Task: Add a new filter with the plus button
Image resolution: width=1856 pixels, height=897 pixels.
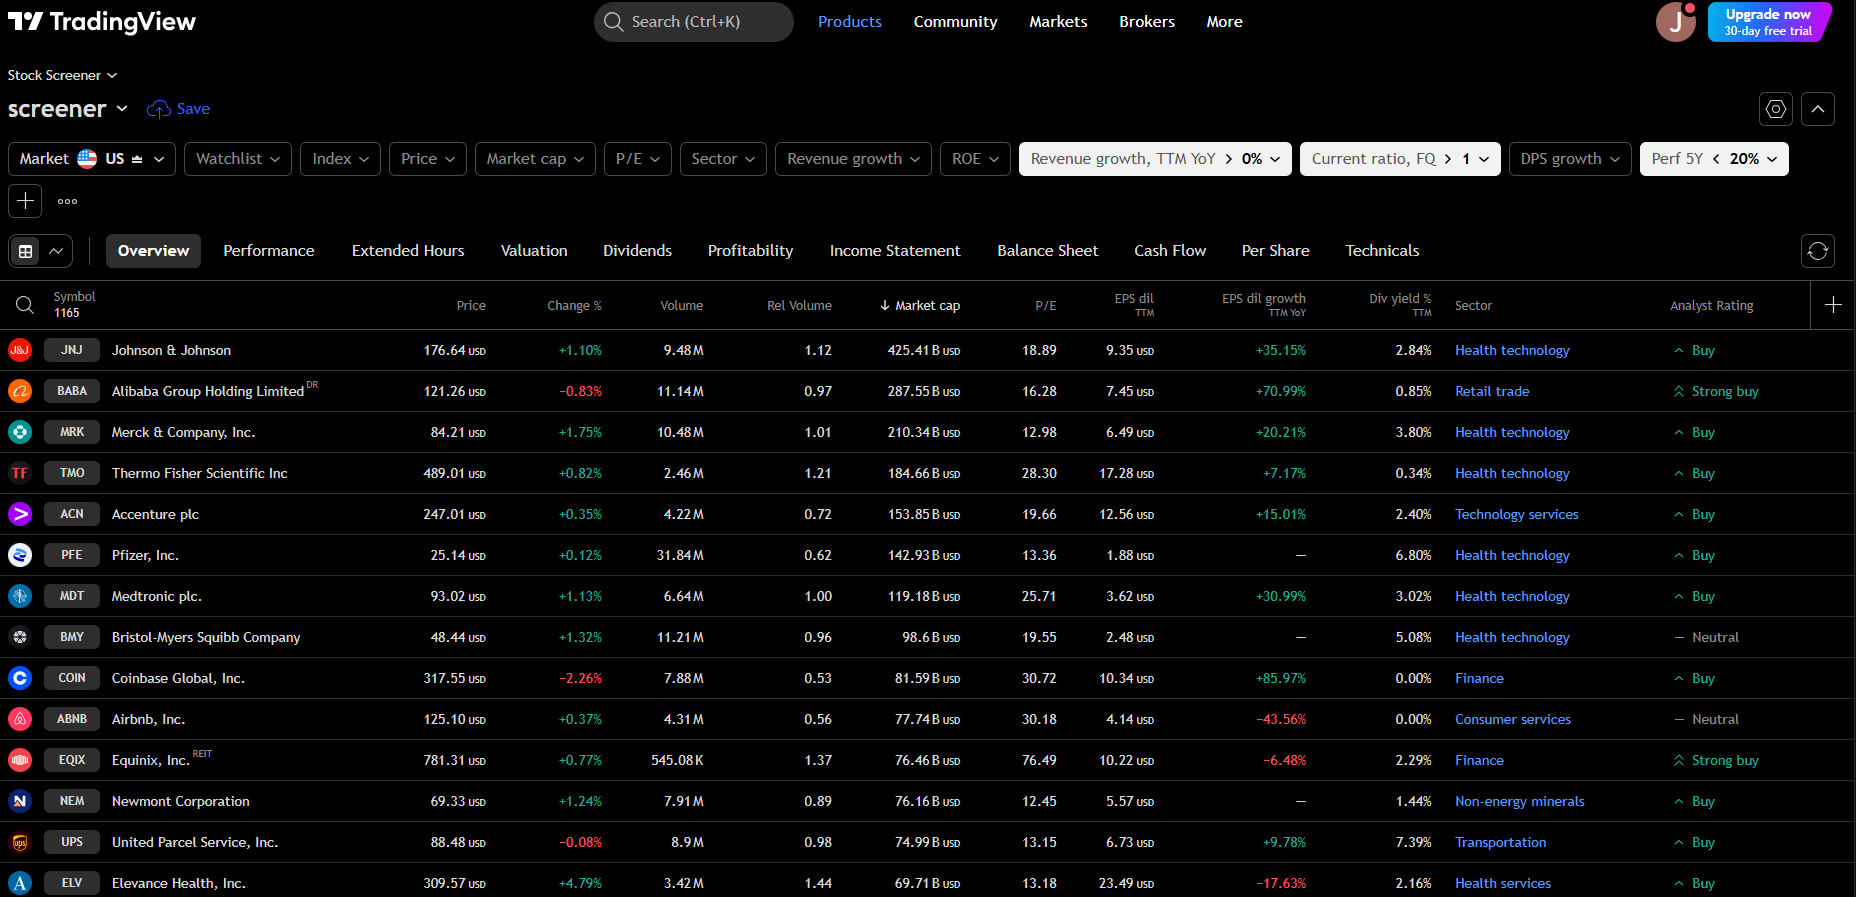Action: pos(25,201)
